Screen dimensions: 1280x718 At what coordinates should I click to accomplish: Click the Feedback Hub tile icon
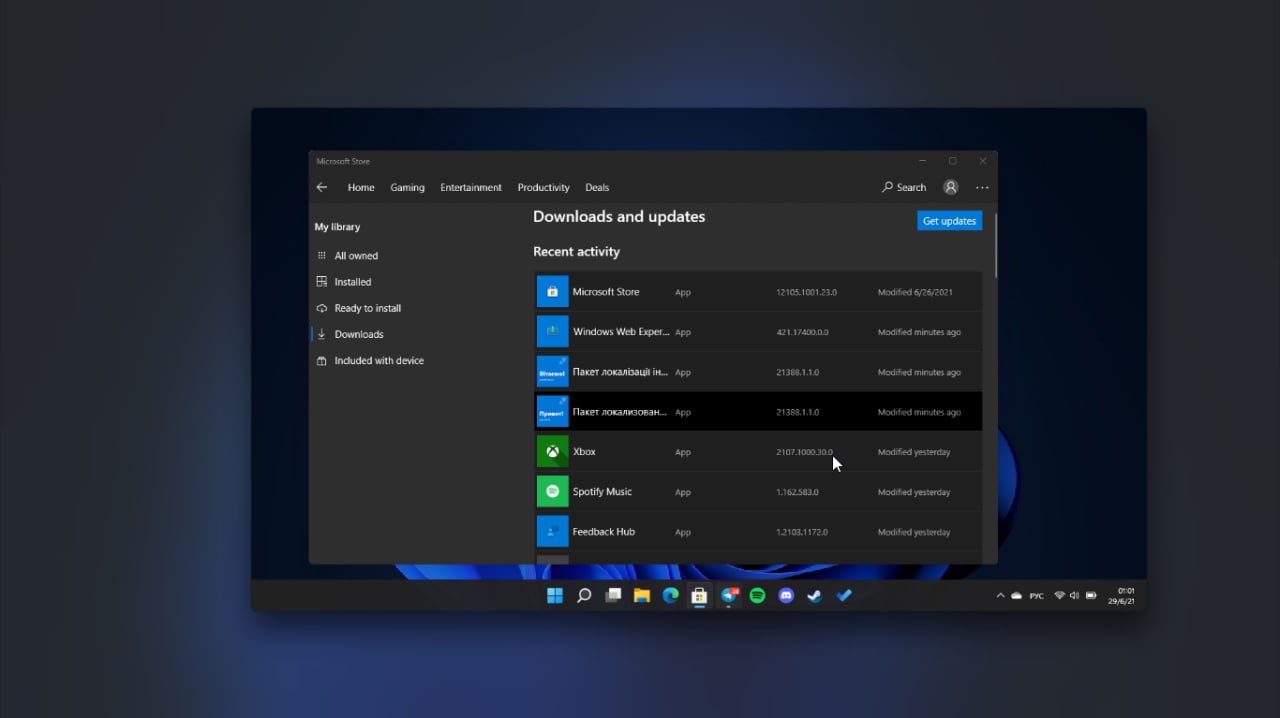[x=552, y=532]
